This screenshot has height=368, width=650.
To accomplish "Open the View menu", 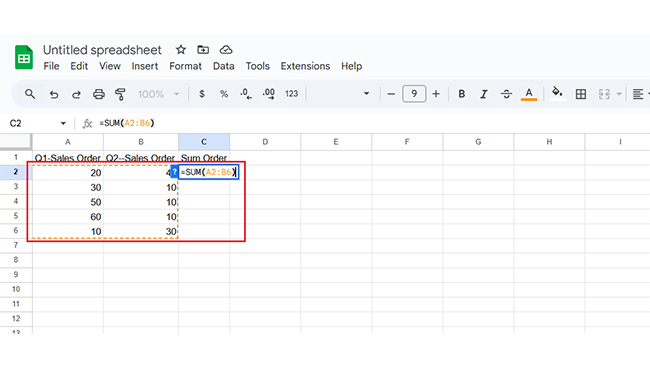I will (109, 66).
